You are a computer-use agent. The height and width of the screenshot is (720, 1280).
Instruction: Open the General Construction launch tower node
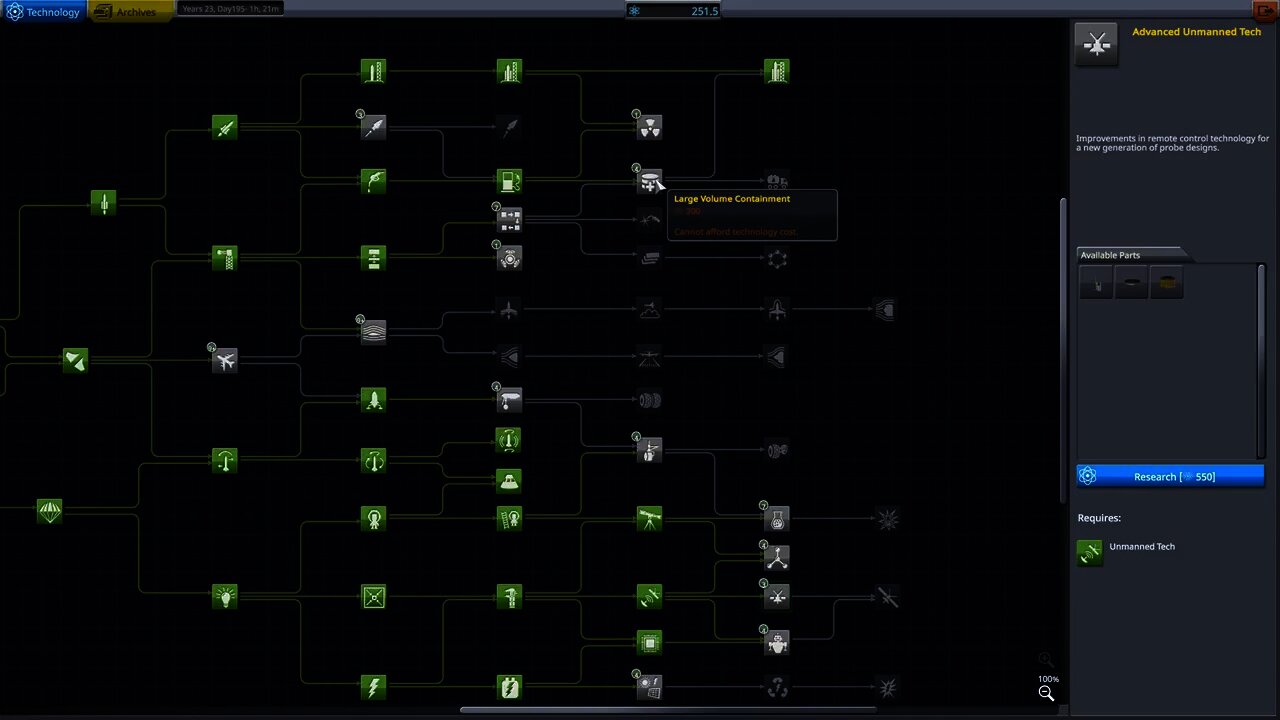225,258
